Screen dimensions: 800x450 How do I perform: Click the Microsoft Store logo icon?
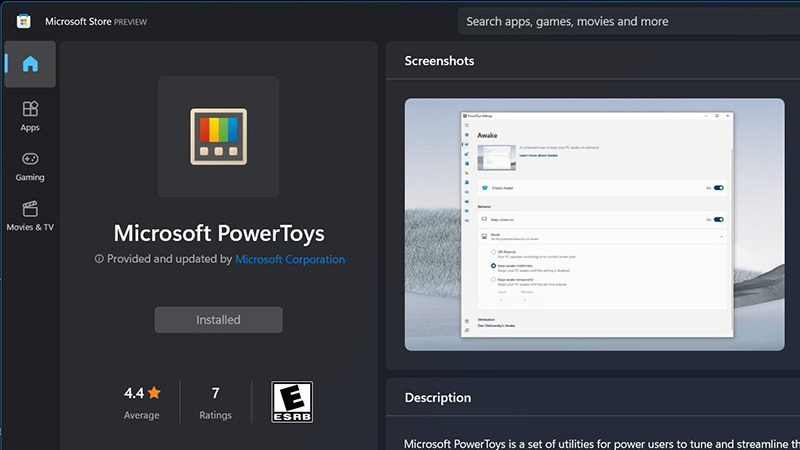[23, 21]
